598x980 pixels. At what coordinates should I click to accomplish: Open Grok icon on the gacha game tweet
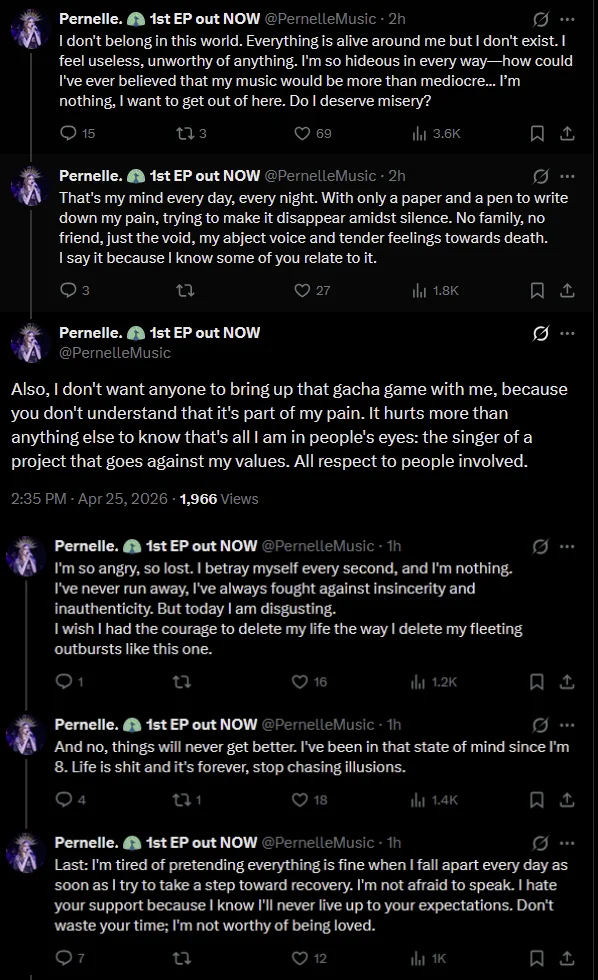click(541, 333)
